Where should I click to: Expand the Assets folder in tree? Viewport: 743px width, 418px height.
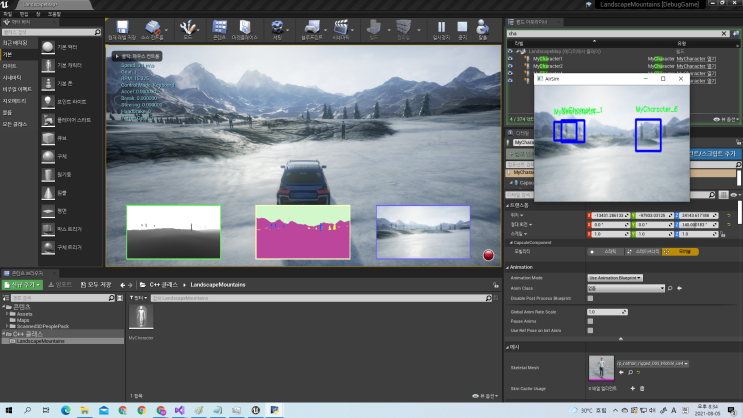[x=7, y=314]
